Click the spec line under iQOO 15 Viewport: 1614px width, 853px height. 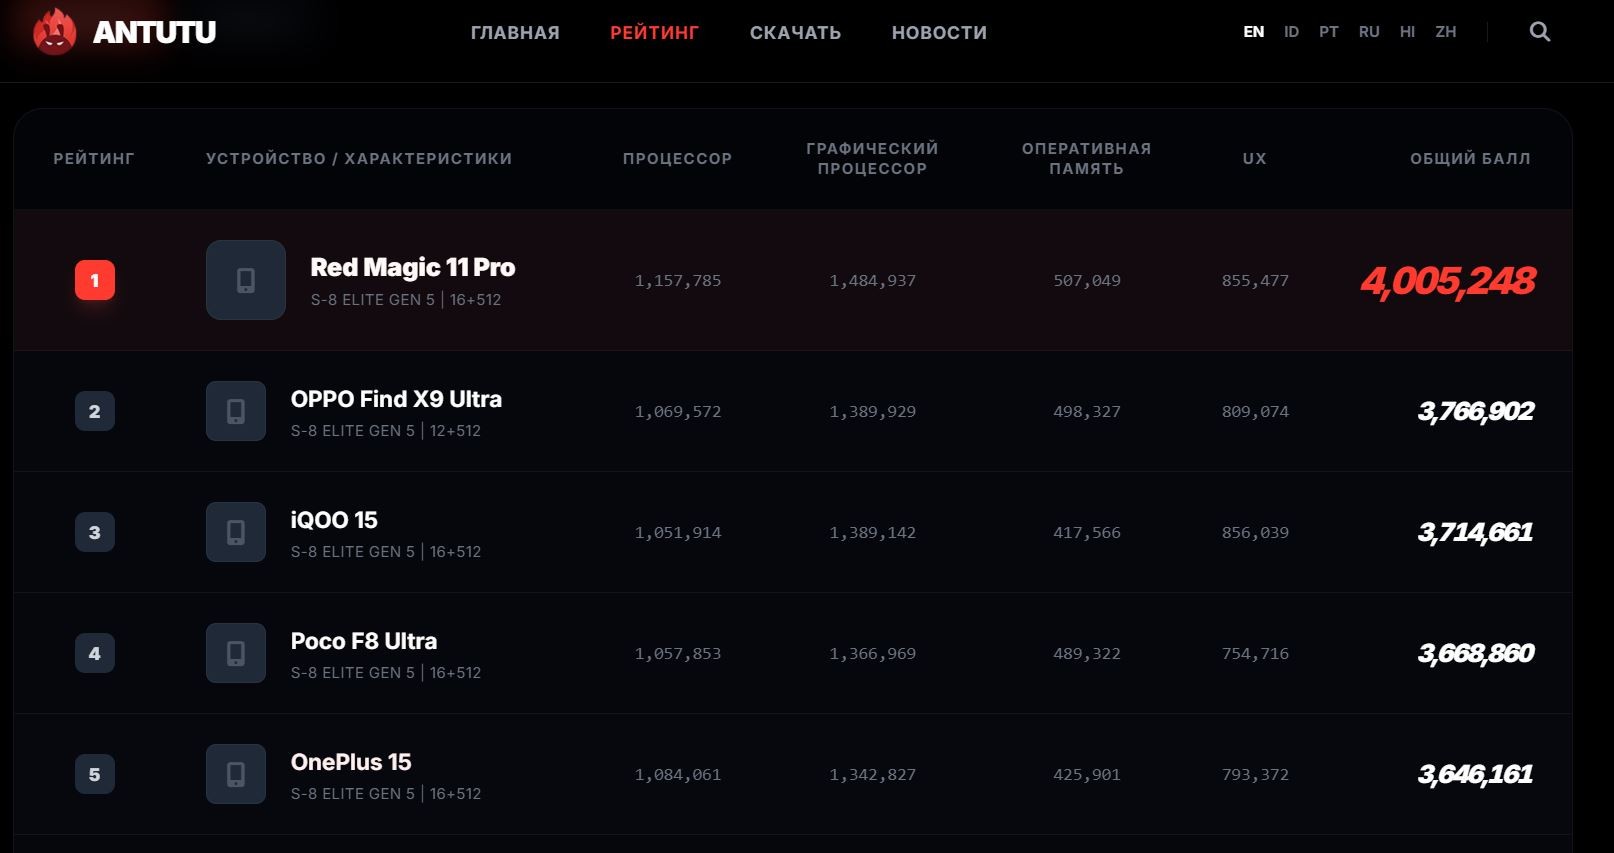[386, 552]
